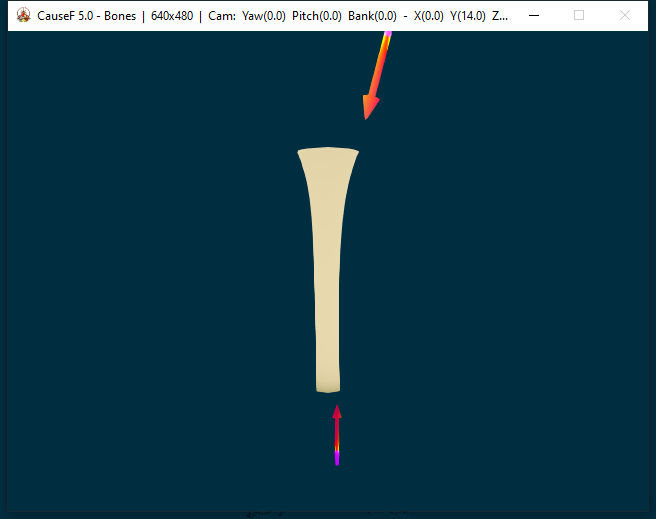
Task: Click the narrow bottom end of the bone
Action: coord(328,384)
